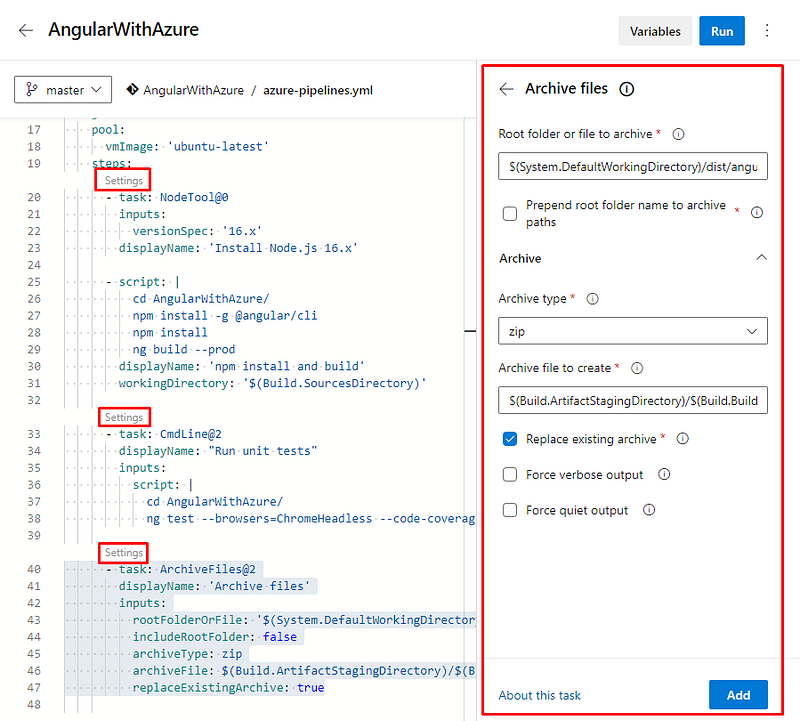Screen dimensions: 800x721
Task: Click the back arrow in Archive files panel
Action: point(506,89)
